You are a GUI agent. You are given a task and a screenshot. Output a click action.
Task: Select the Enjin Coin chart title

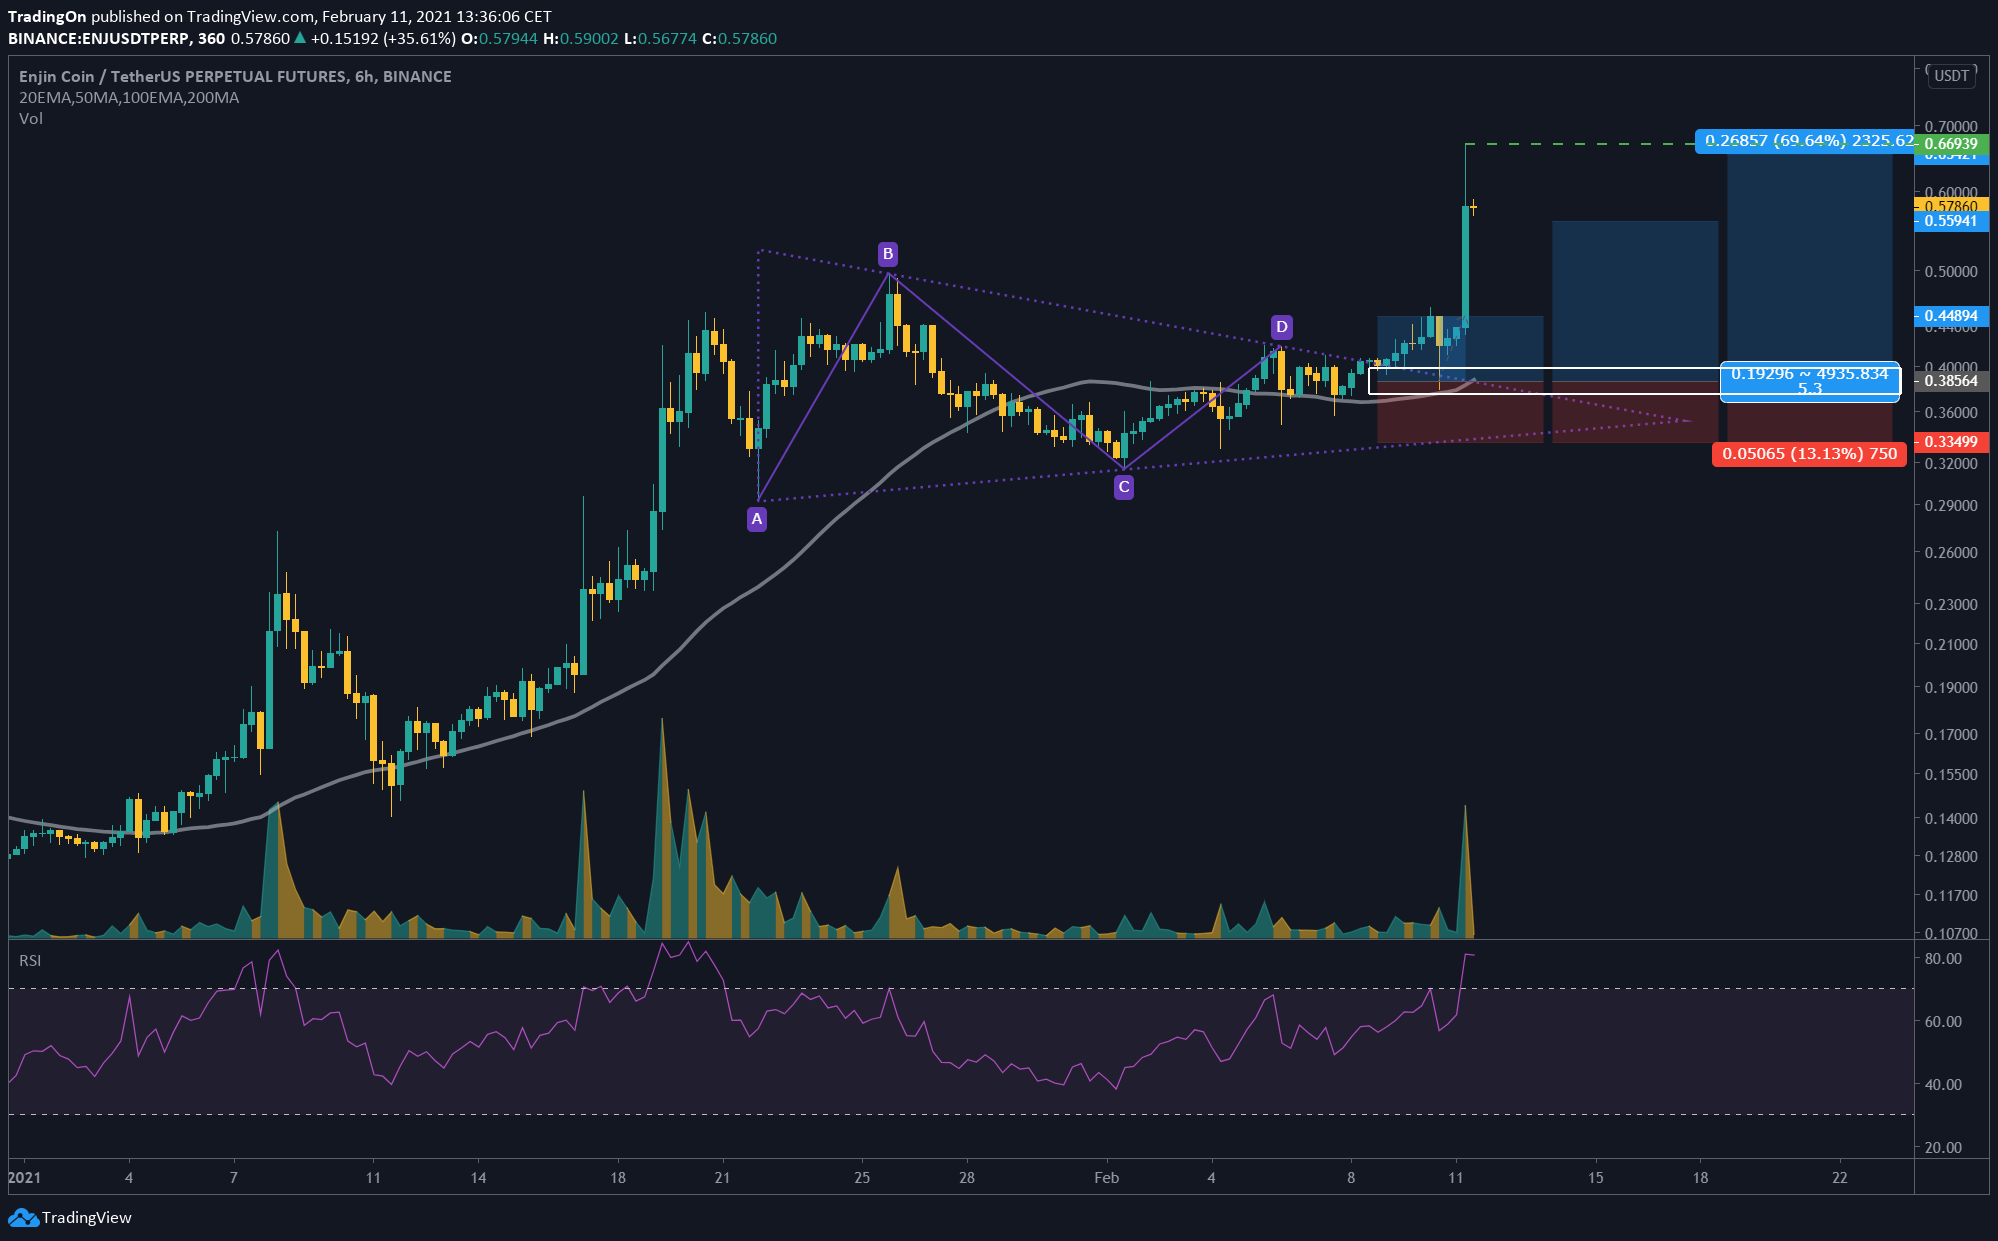point(235,76)
